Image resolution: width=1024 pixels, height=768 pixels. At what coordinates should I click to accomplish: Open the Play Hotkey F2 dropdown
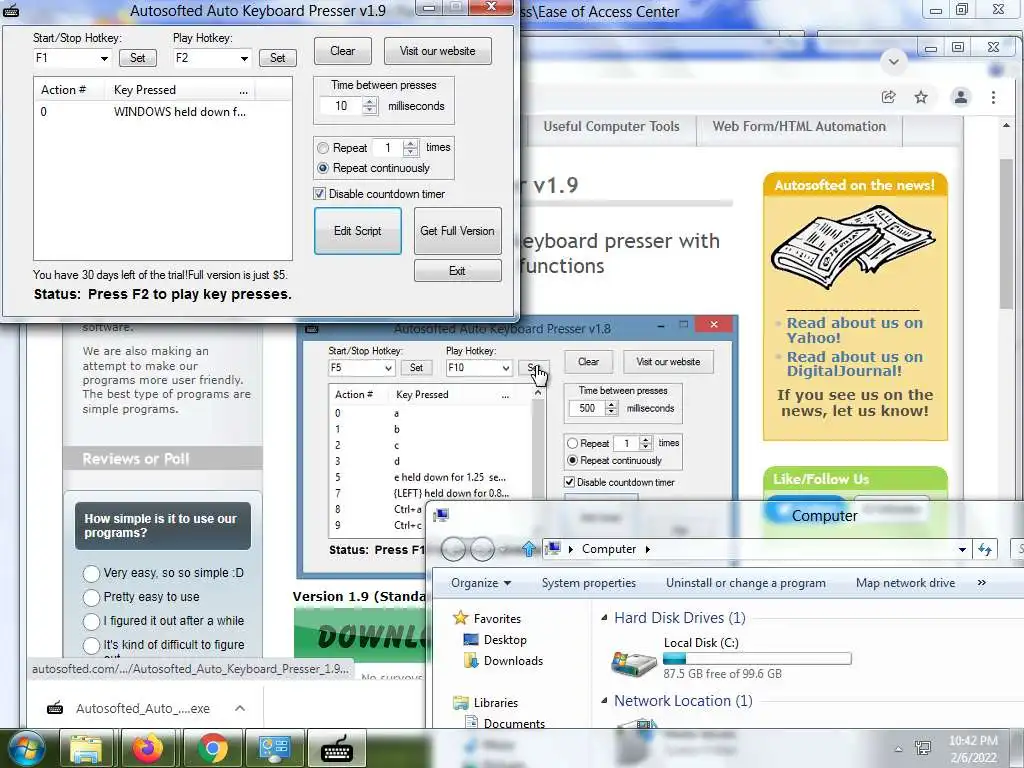[244, 58]
